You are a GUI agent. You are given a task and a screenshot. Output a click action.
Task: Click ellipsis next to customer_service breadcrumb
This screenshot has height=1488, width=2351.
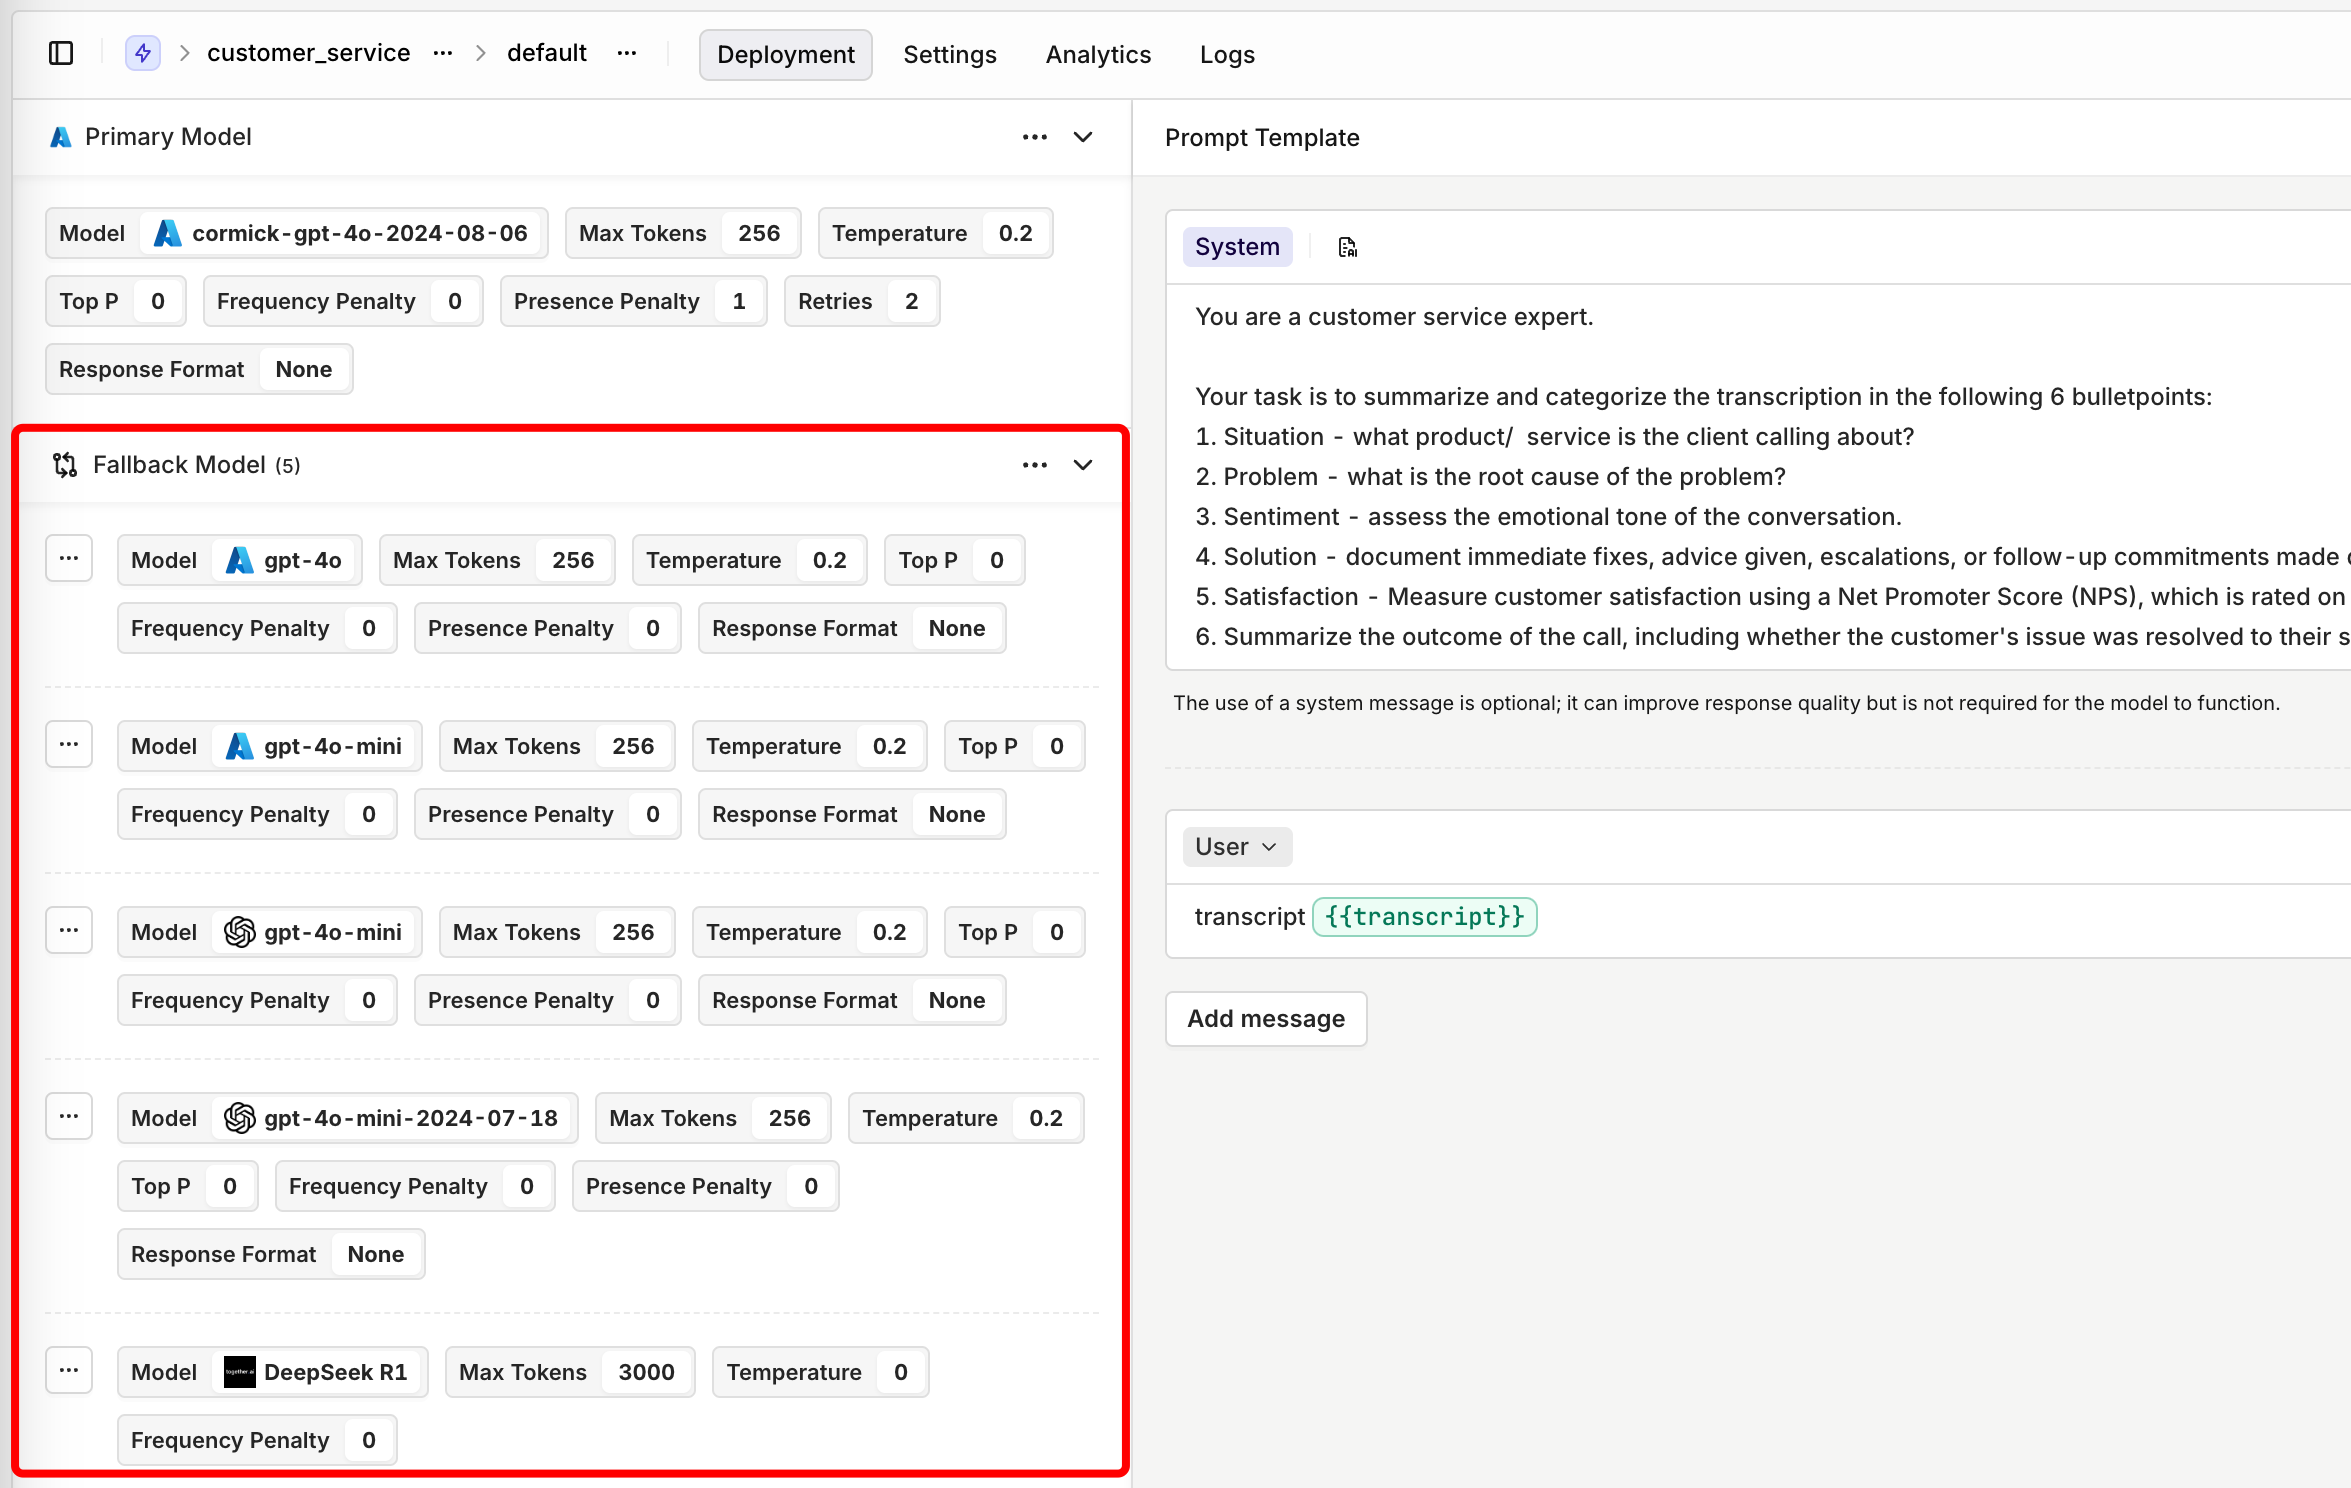point(443,53)
